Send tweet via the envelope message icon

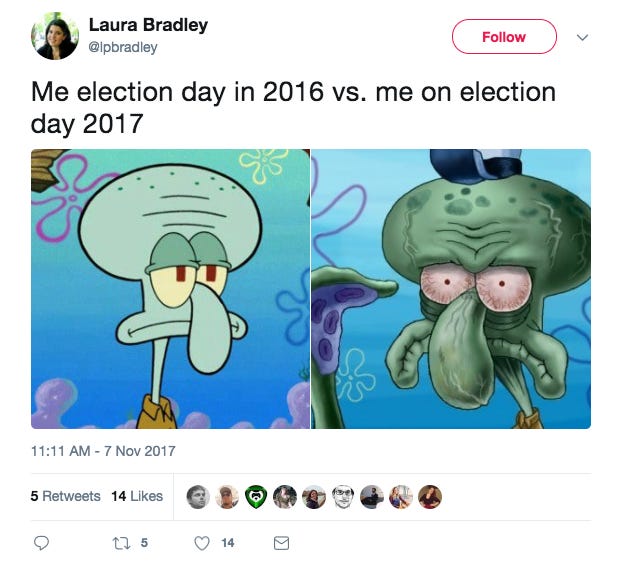click(x=281, y=543)
